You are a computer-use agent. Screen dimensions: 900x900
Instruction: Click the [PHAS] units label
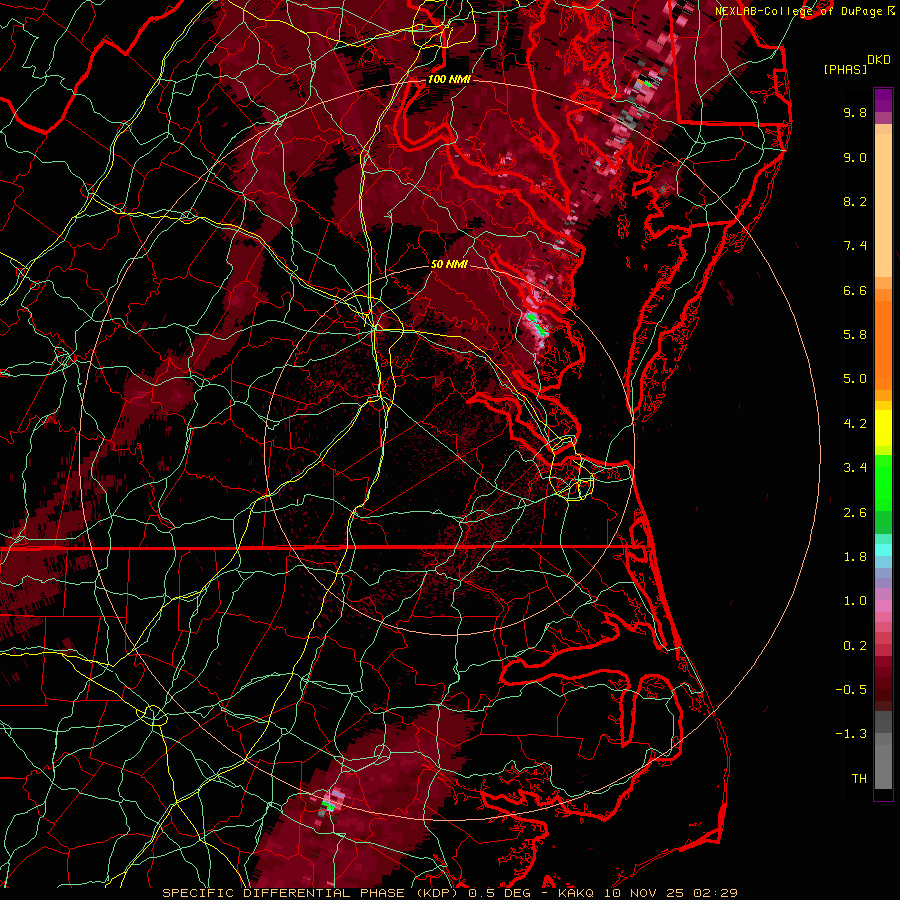pos(845,69)
